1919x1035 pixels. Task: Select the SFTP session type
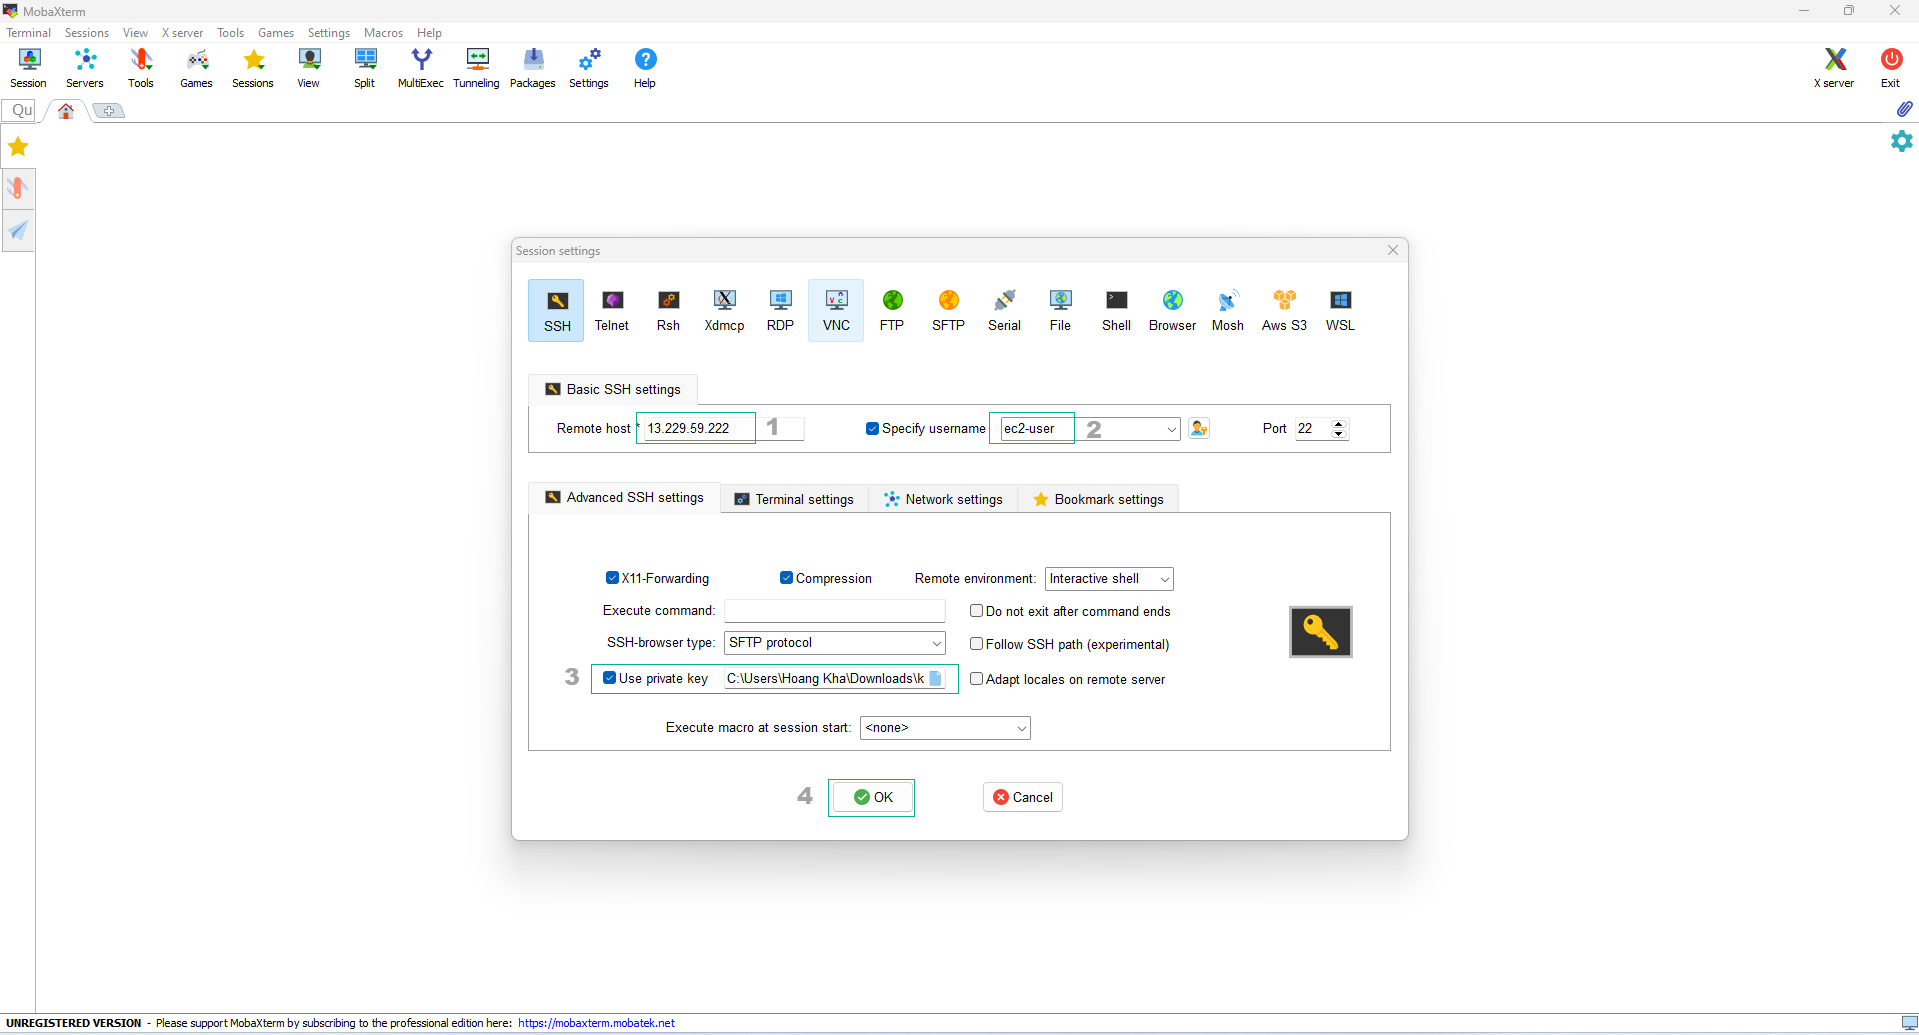tap(948, 311)
